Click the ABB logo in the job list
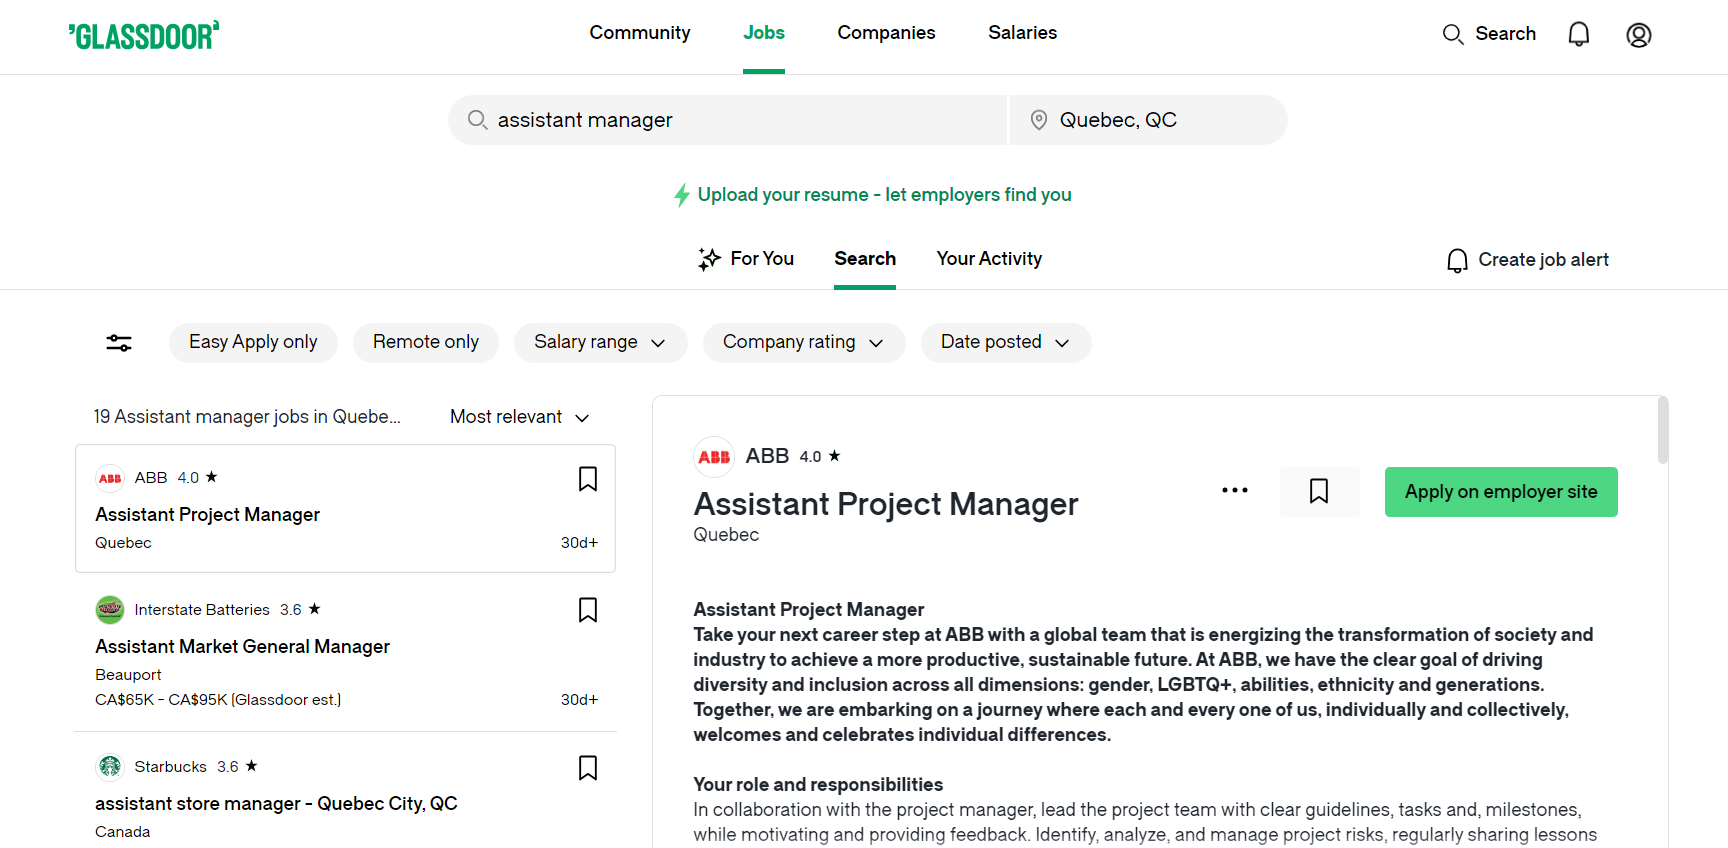 click(x=110, y=478)
